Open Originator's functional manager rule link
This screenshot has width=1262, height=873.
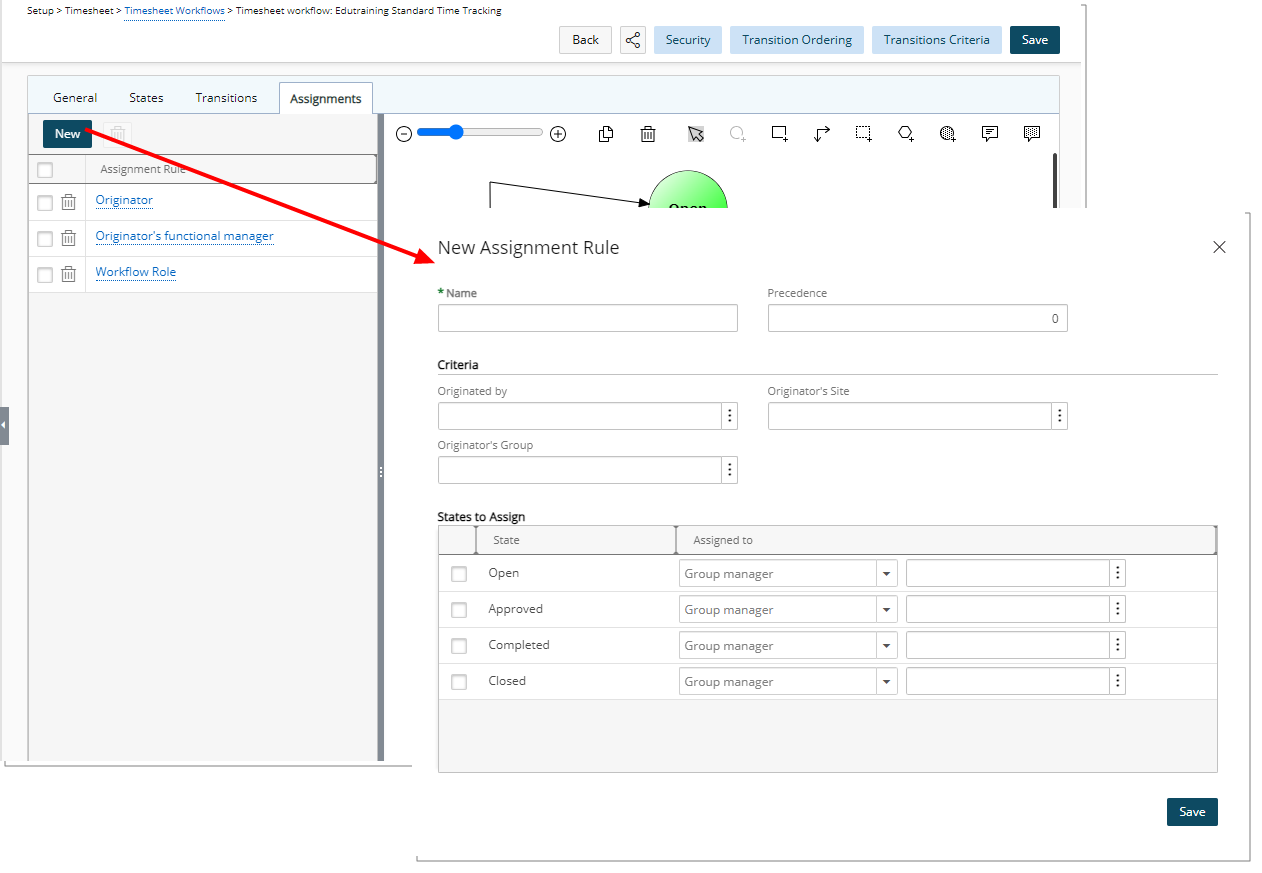coord(185,236)
